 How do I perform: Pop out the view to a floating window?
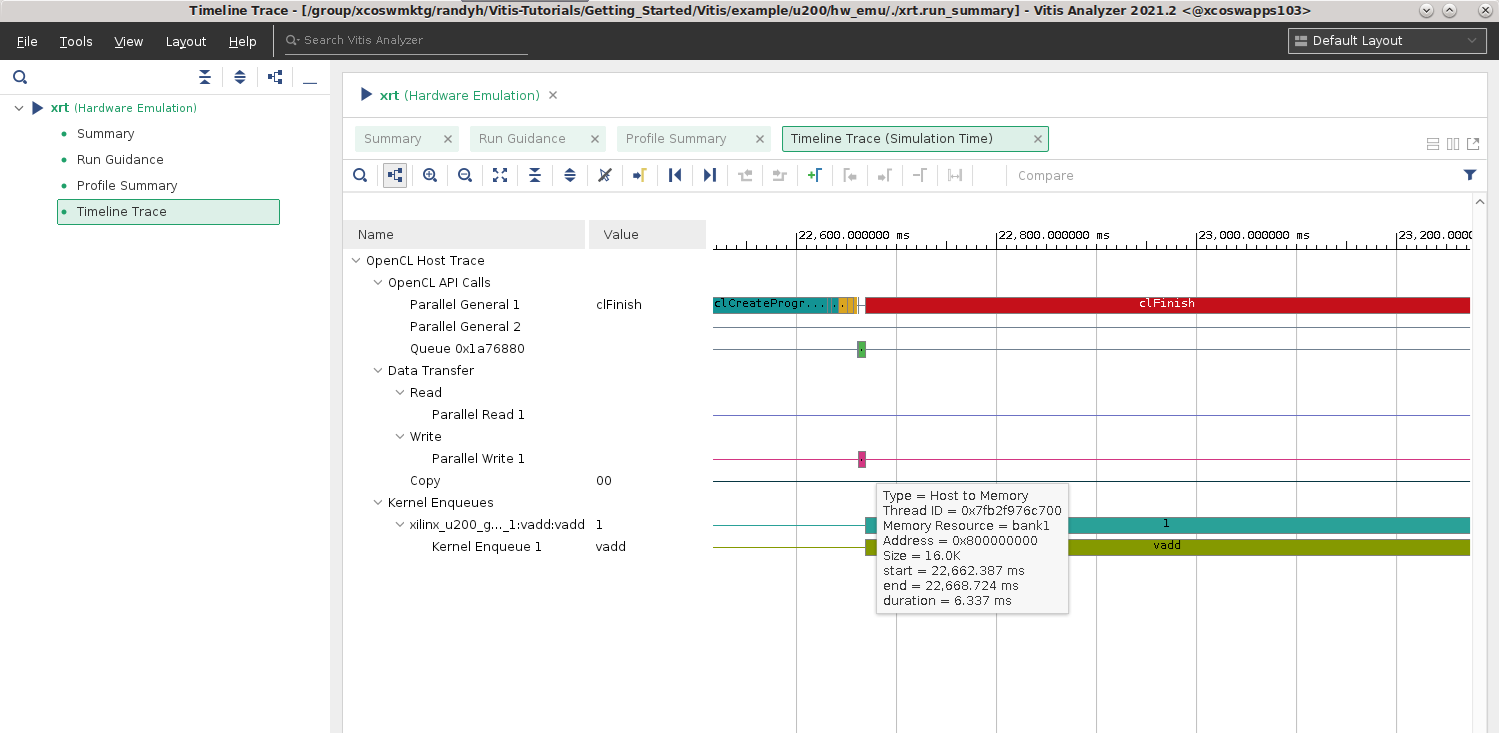[1472, 144]
